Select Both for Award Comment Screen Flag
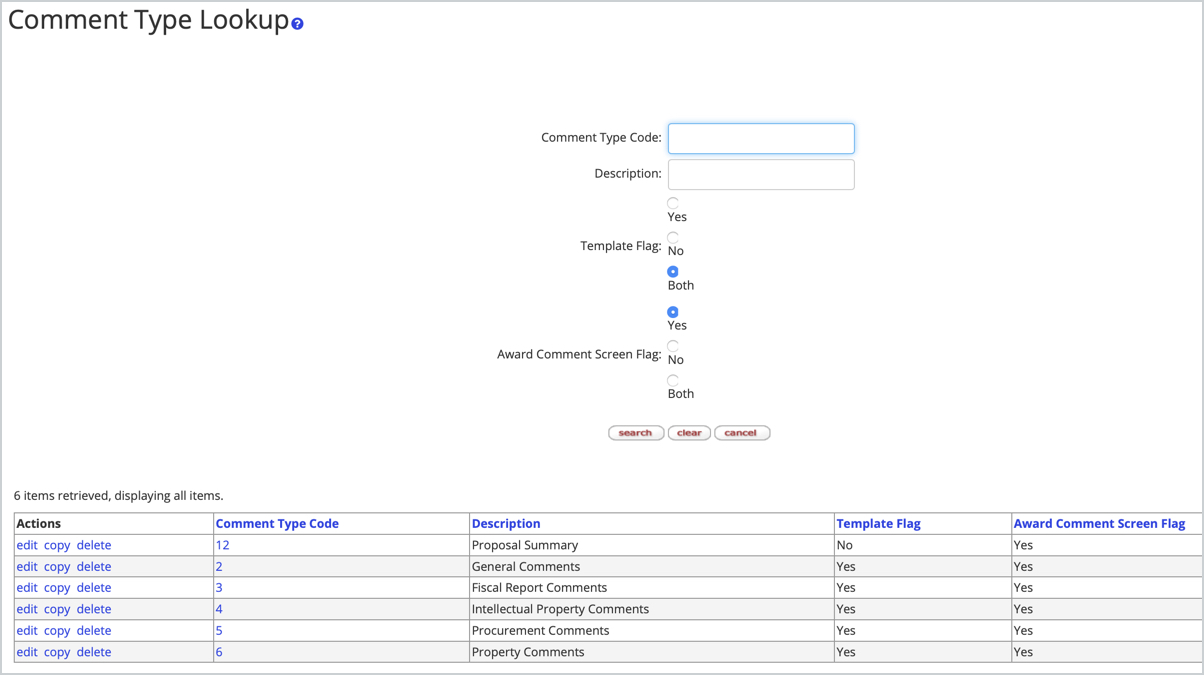The width and height of the screenshot is (1204, 675). (673, 380)
